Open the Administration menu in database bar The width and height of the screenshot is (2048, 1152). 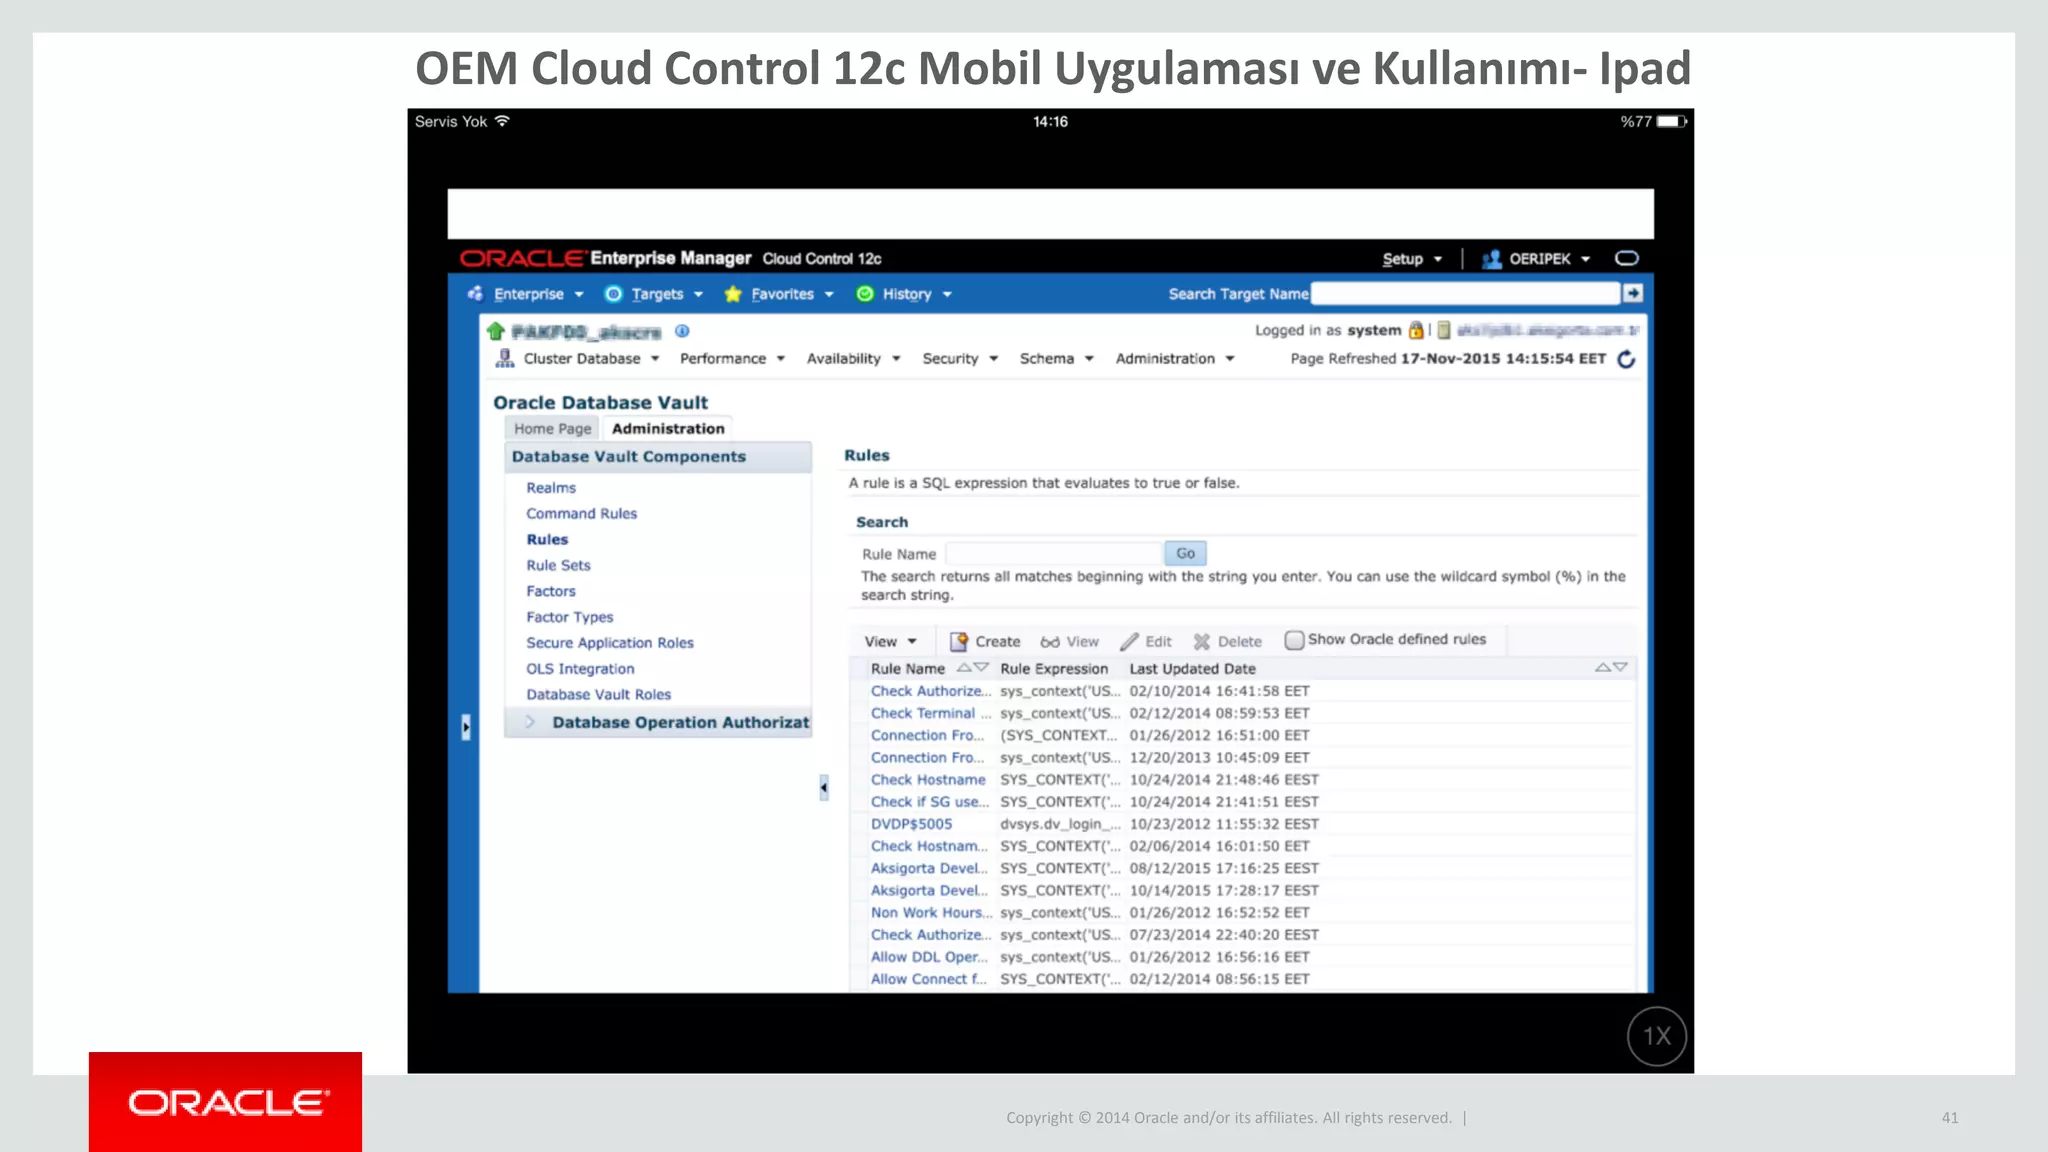(1175, 358)
